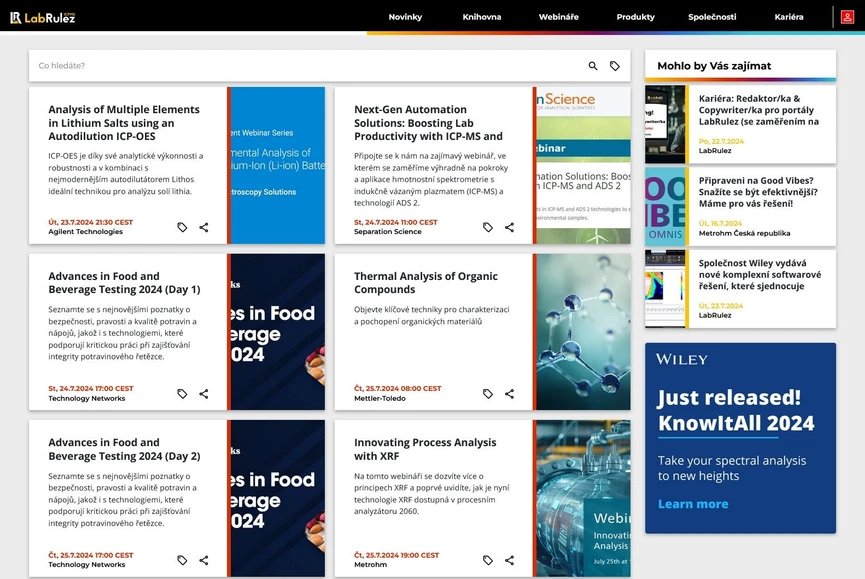Open 'Připraveni na Good Vibes?' sidebar article

click(x=758, y=192)
